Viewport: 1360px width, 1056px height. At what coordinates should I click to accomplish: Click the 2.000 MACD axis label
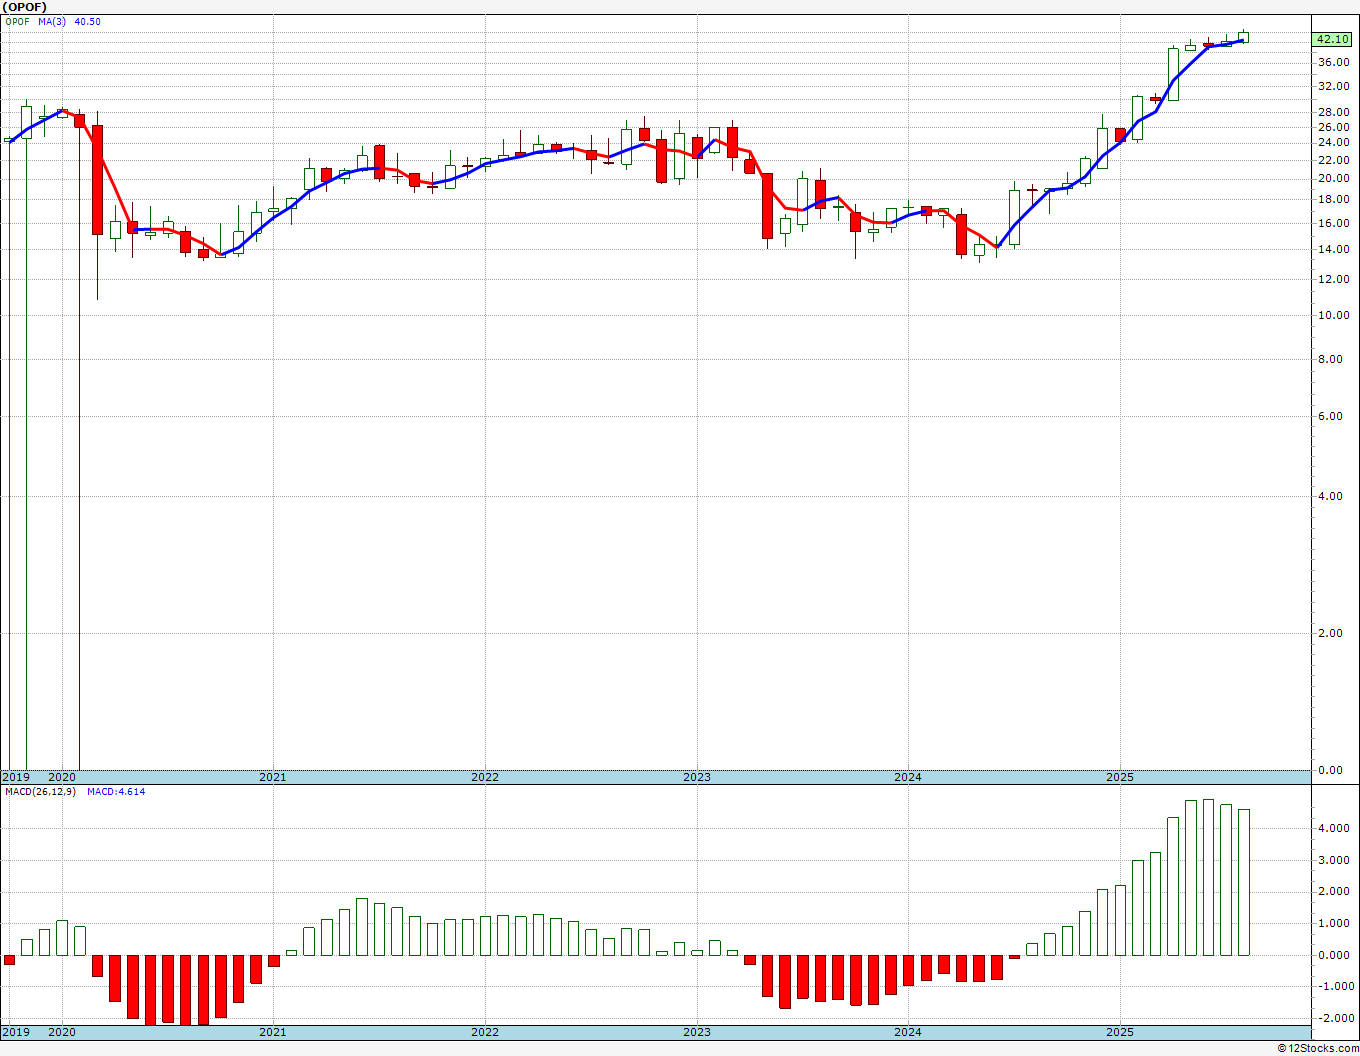[x=1336, y=891]
